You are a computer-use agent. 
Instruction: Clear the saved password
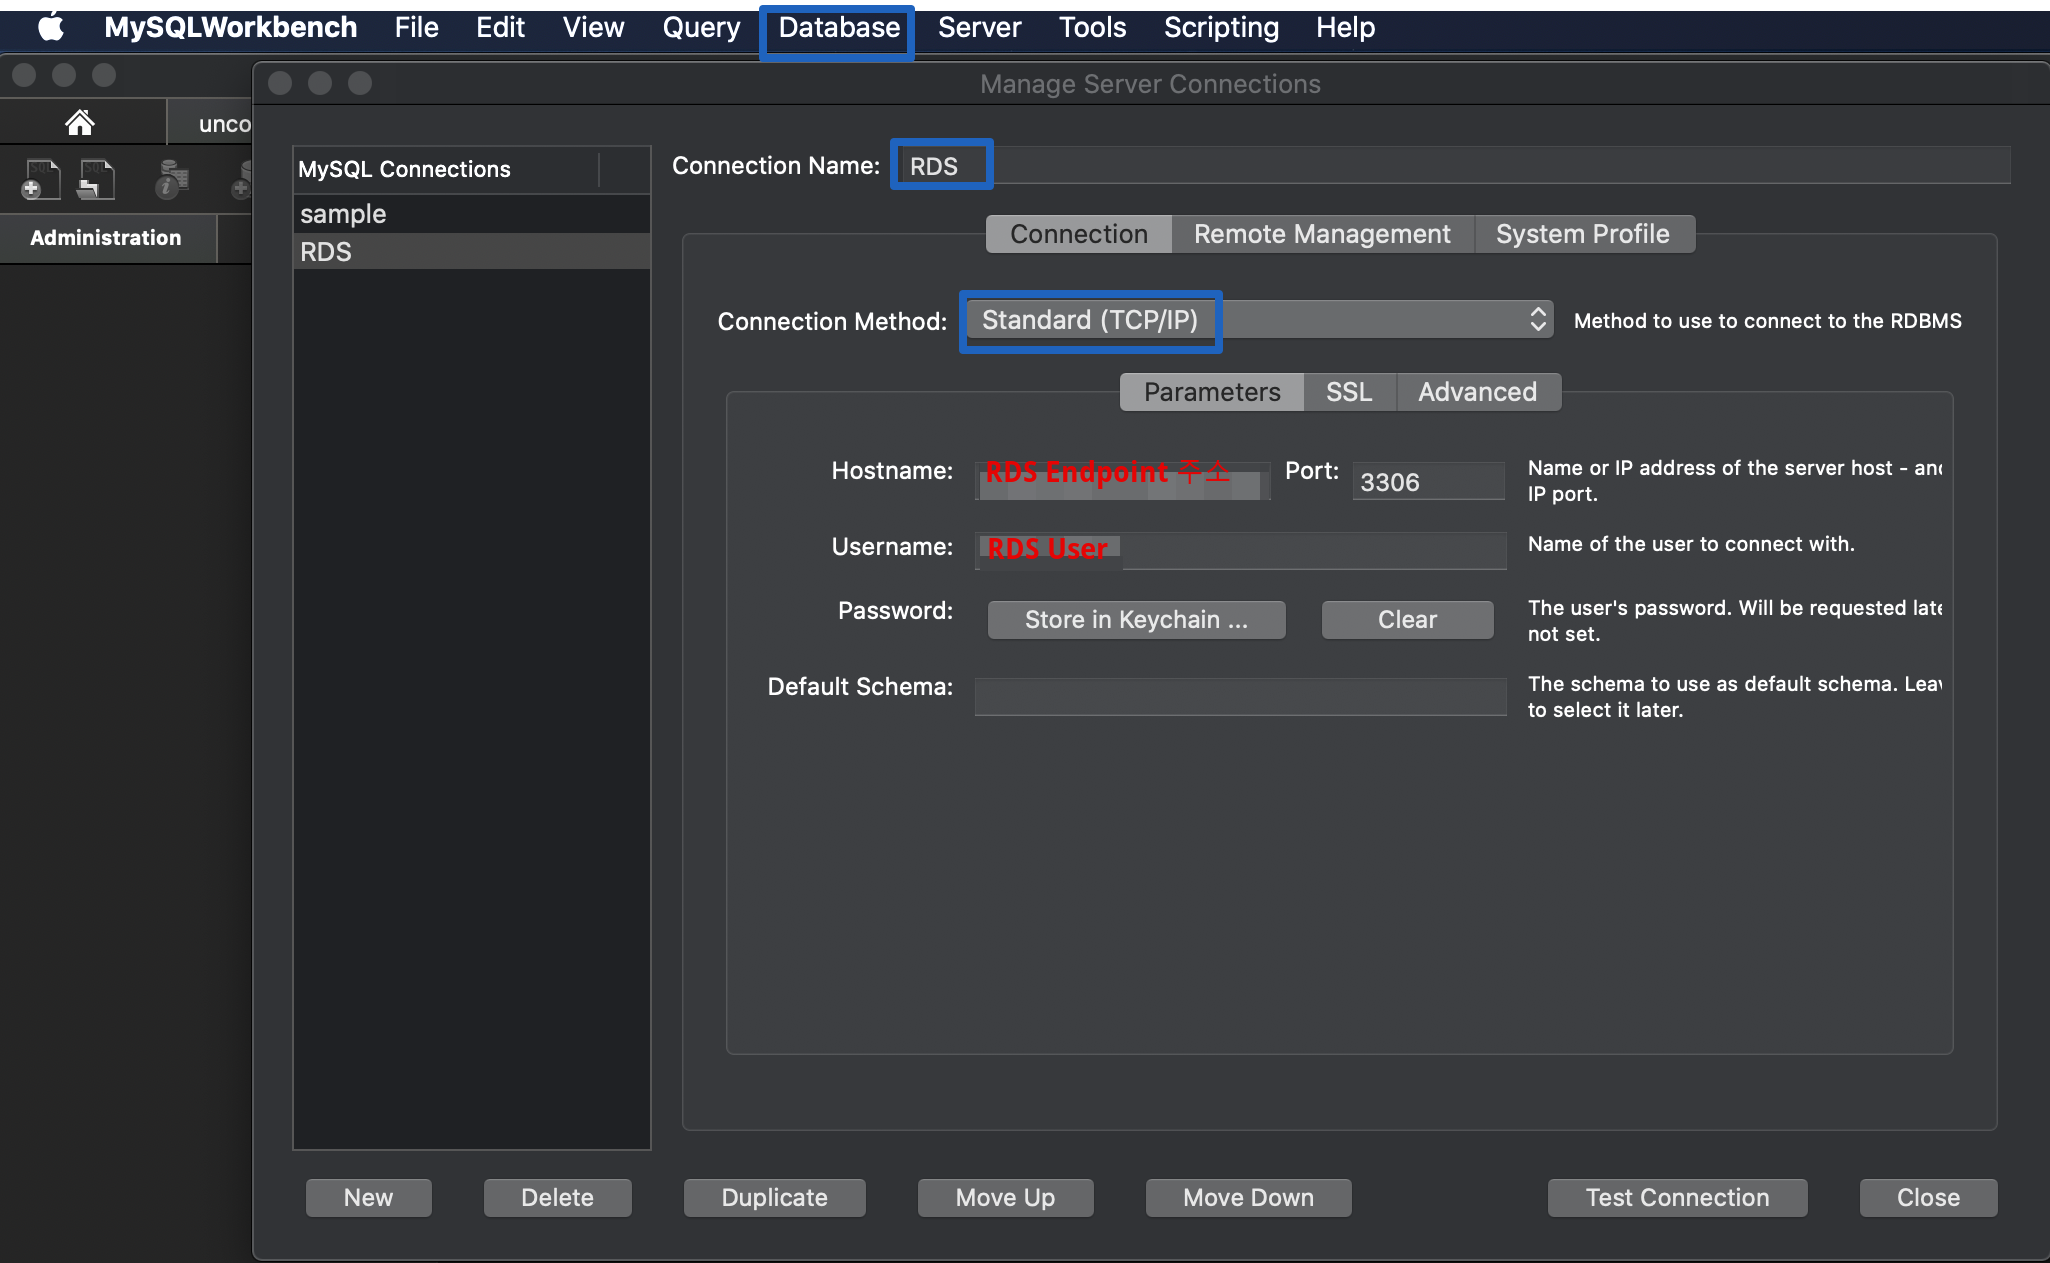[x=1406, y=619]
